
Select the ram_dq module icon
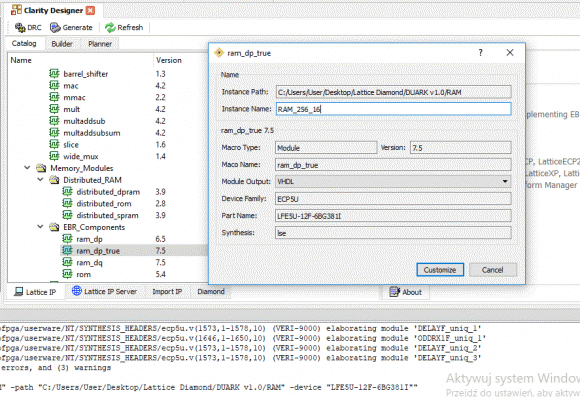click(67, 262)
